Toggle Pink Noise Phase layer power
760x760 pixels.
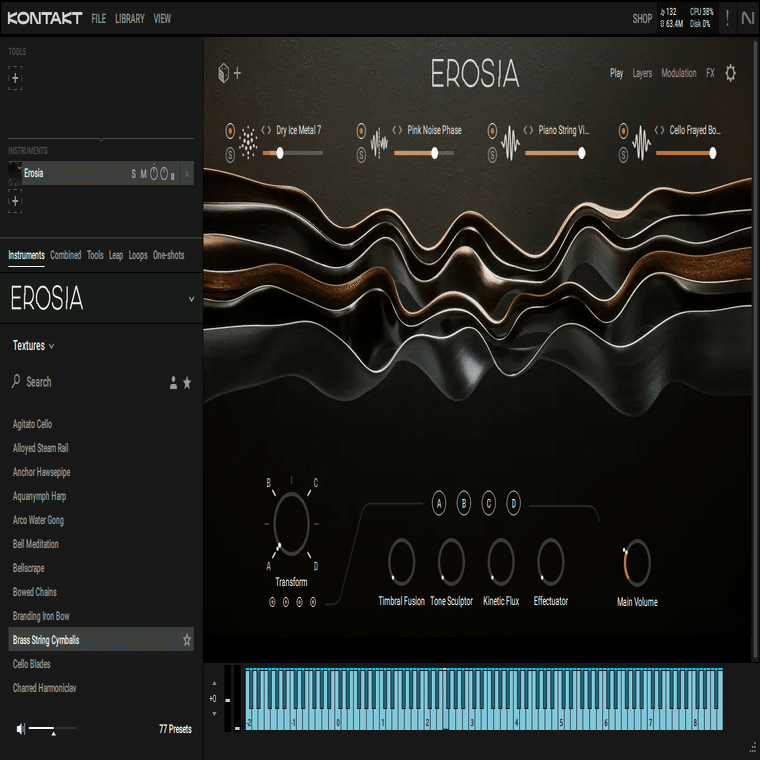361,130
